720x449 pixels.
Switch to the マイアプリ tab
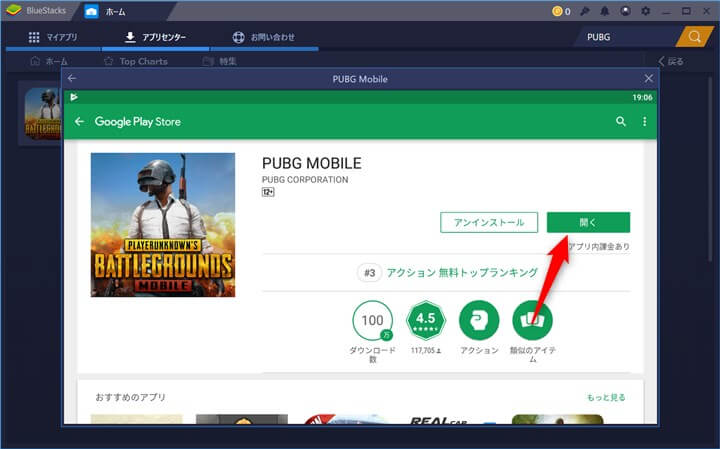click(53, 37)
